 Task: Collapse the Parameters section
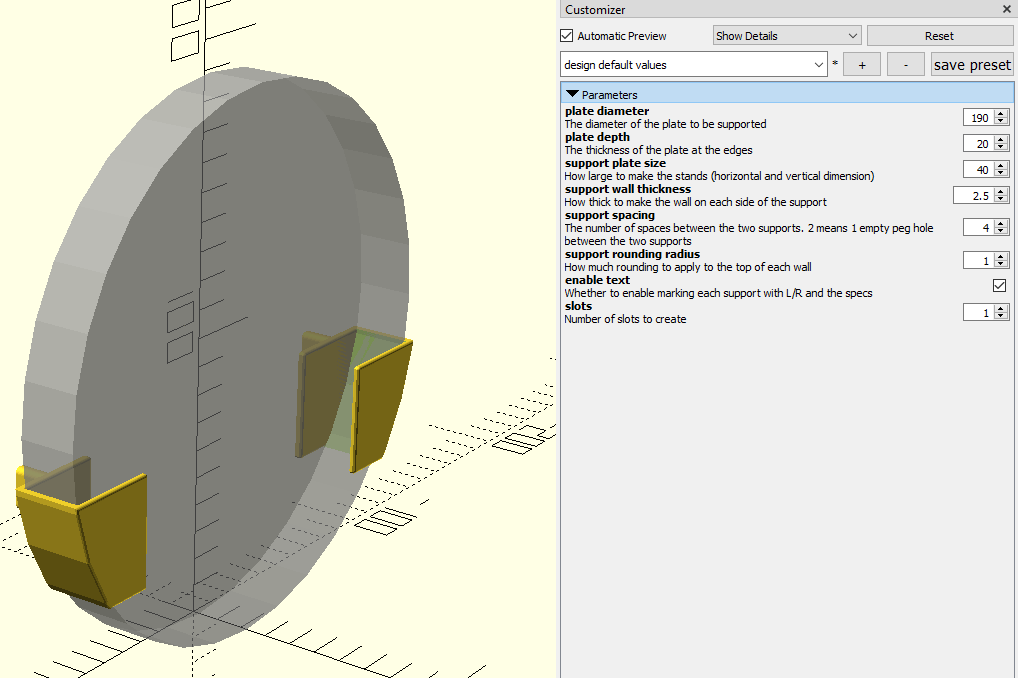572,94
